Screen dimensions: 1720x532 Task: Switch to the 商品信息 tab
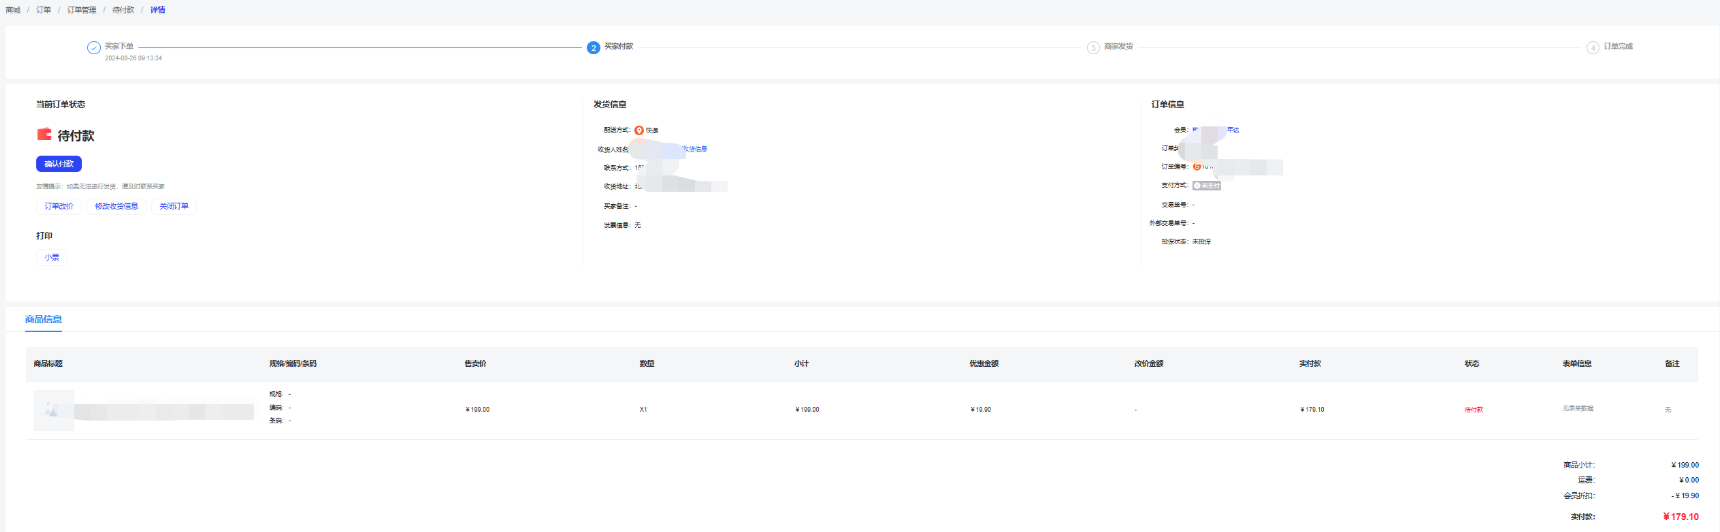[43, 319]
